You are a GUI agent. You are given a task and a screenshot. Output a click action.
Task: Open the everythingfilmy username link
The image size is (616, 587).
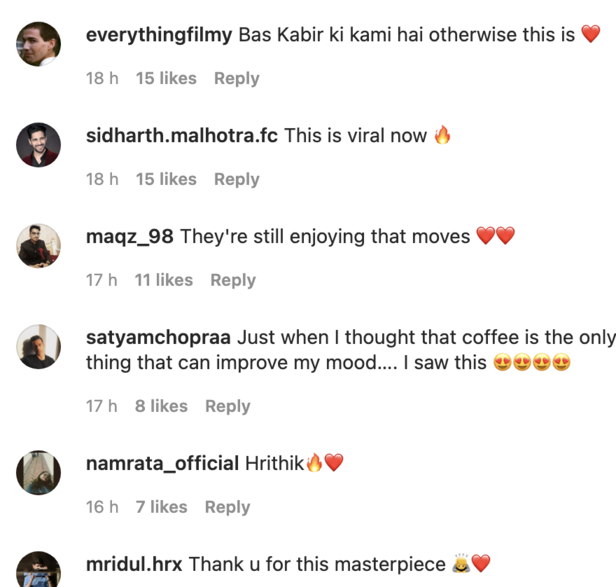(159, 35)
